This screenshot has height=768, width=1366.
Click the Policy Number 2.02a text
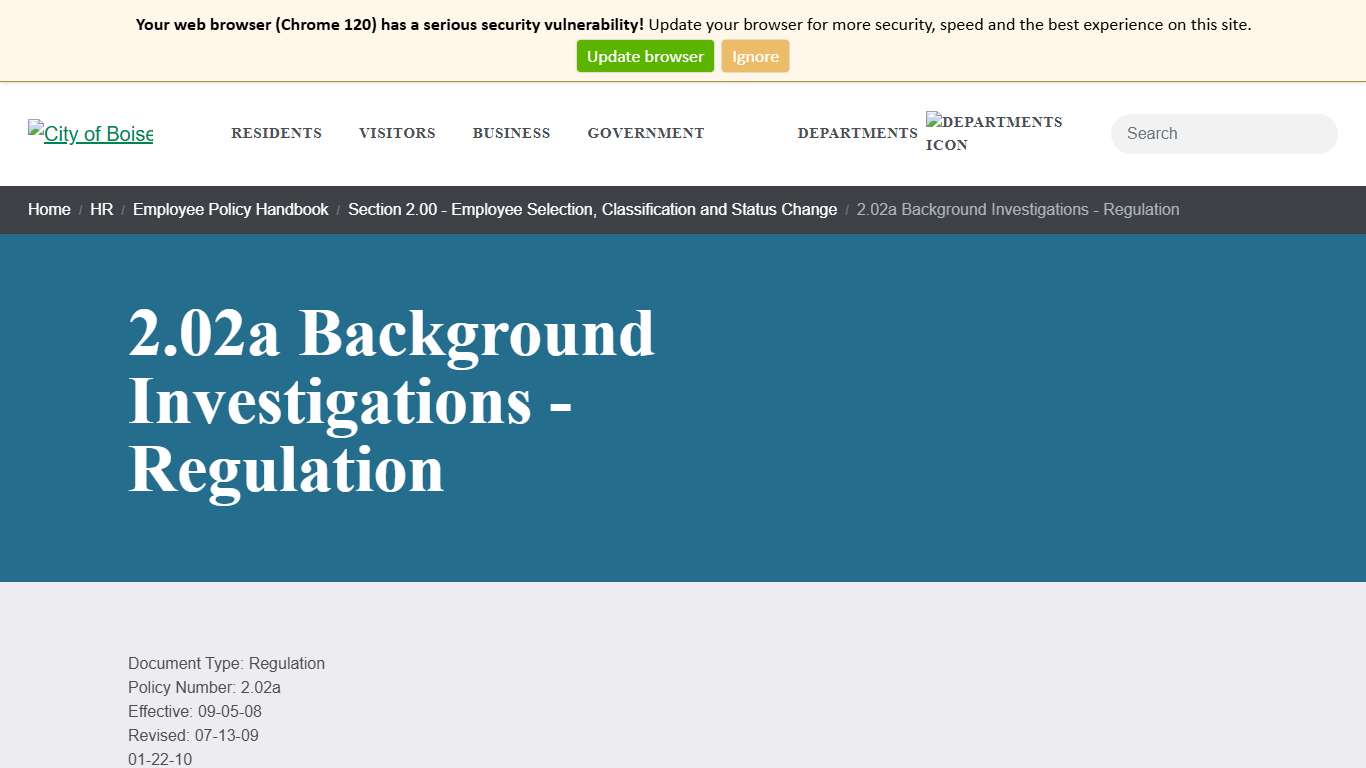point(204,687)
